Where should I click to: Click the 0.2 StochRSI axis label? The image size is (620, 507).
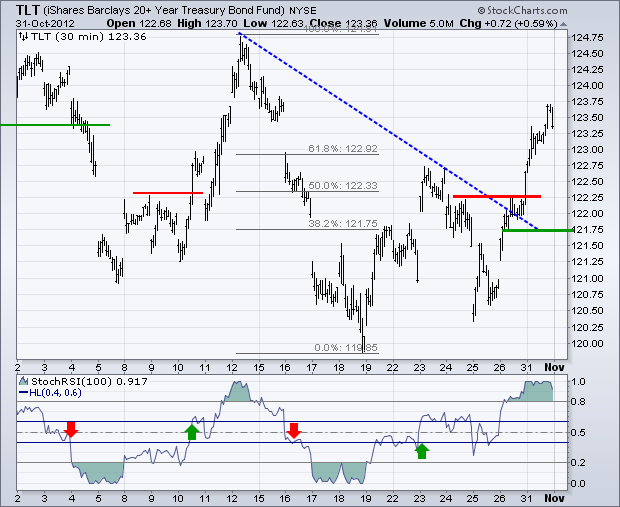[579, 463]
